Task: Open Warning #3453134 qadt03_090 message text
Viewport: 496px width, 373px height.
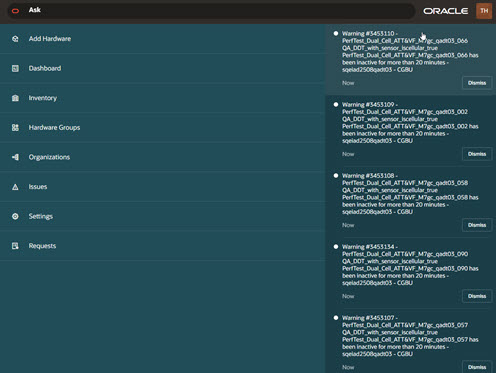Action: (x=410, y=265)
